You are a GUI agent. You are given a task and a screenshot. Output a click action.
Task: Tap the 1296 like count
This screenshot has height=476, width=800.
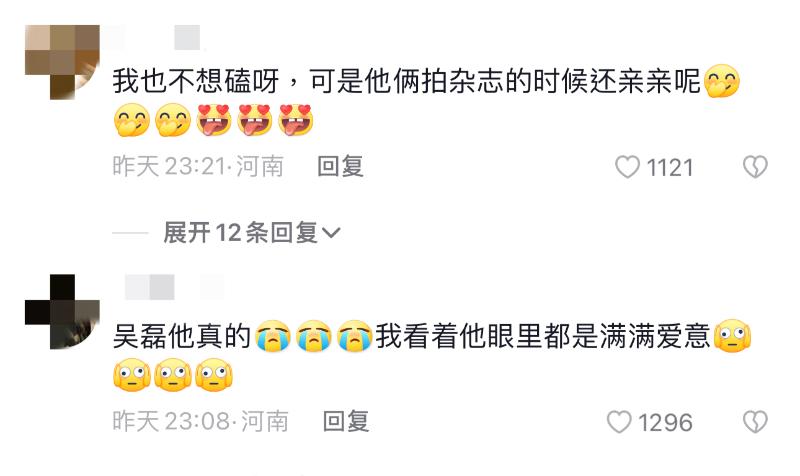click(665, 422)
